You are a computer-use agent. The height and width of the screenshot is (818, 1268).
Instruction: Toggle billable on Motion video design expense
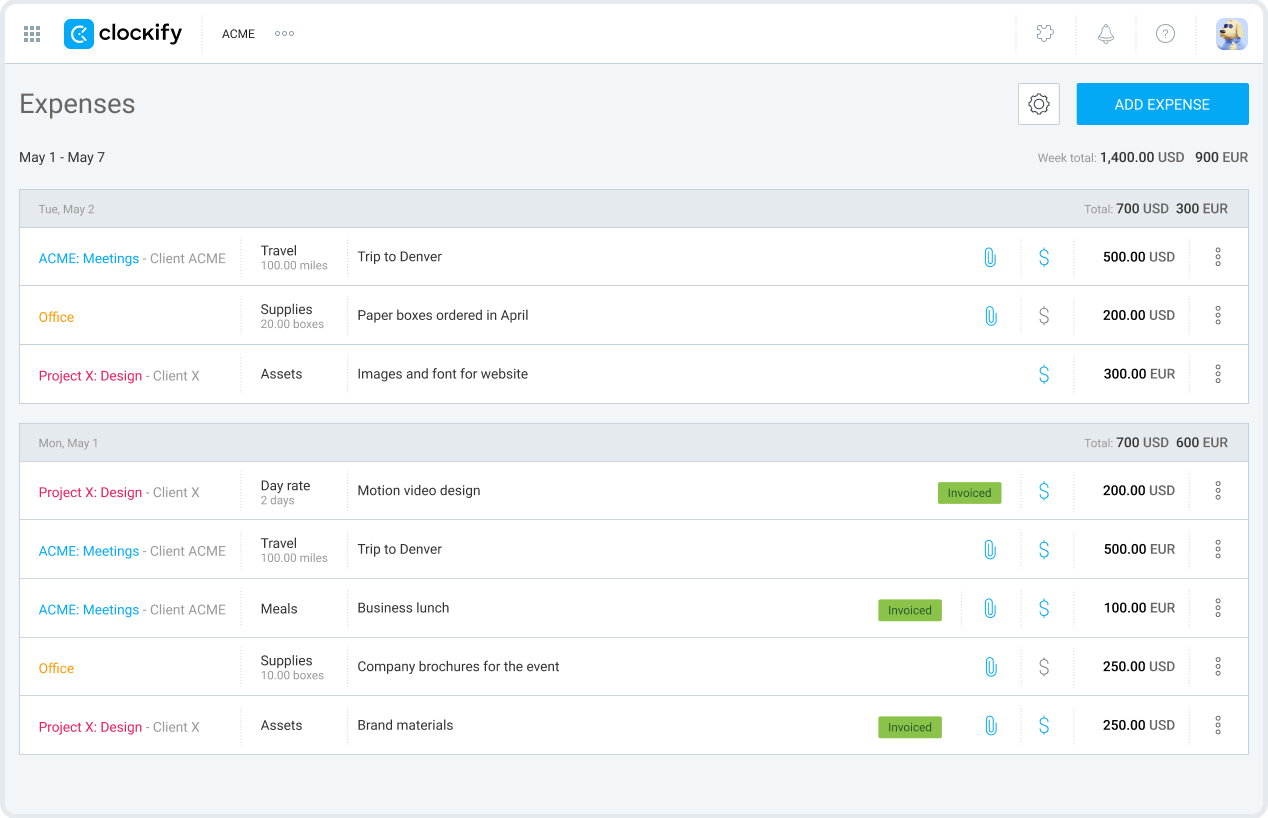click(1044, 491)
